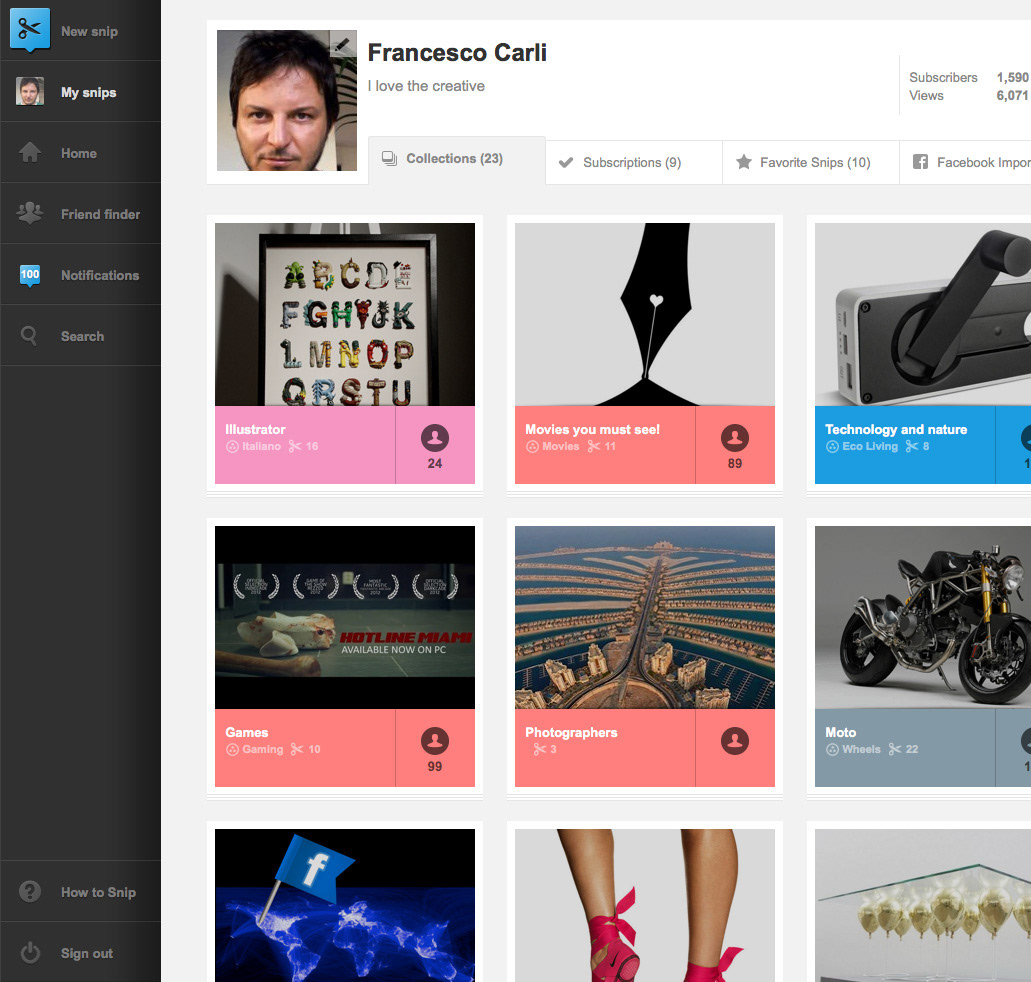1031x982 pixels.
Task: Open Technology and nature collection title
Action: [896, 429]
